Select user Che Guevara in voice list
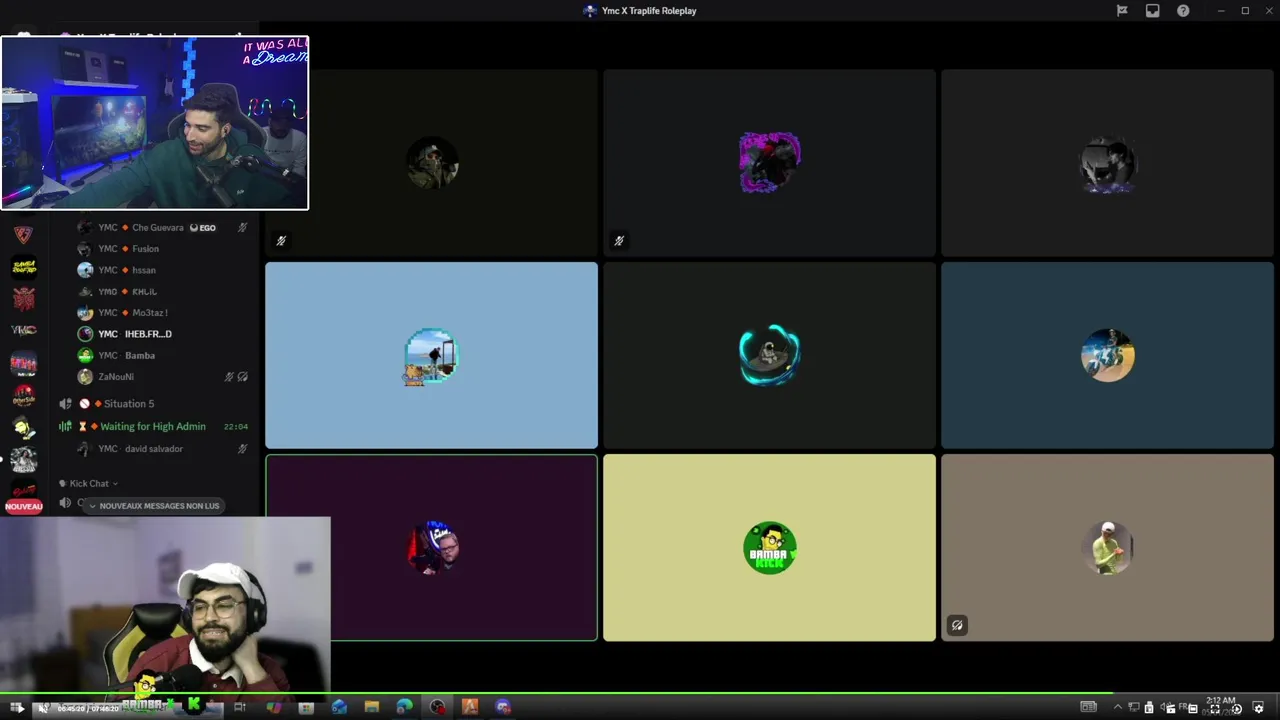The image size is (1280, 720). (160, 227)
